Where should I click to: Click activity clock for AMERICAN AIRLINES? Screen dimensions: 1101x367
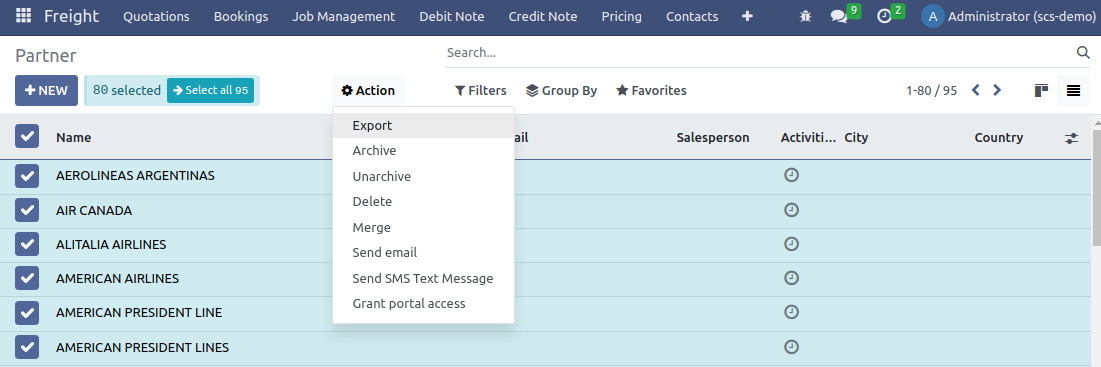[791, 278]
